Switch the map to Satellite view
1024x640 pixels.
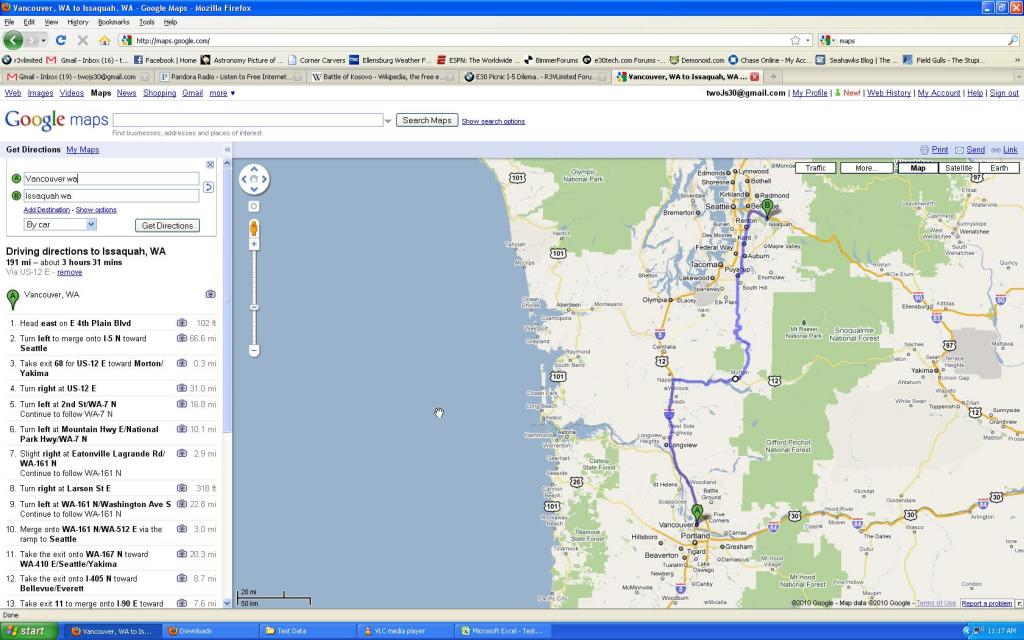click(958, 168)
